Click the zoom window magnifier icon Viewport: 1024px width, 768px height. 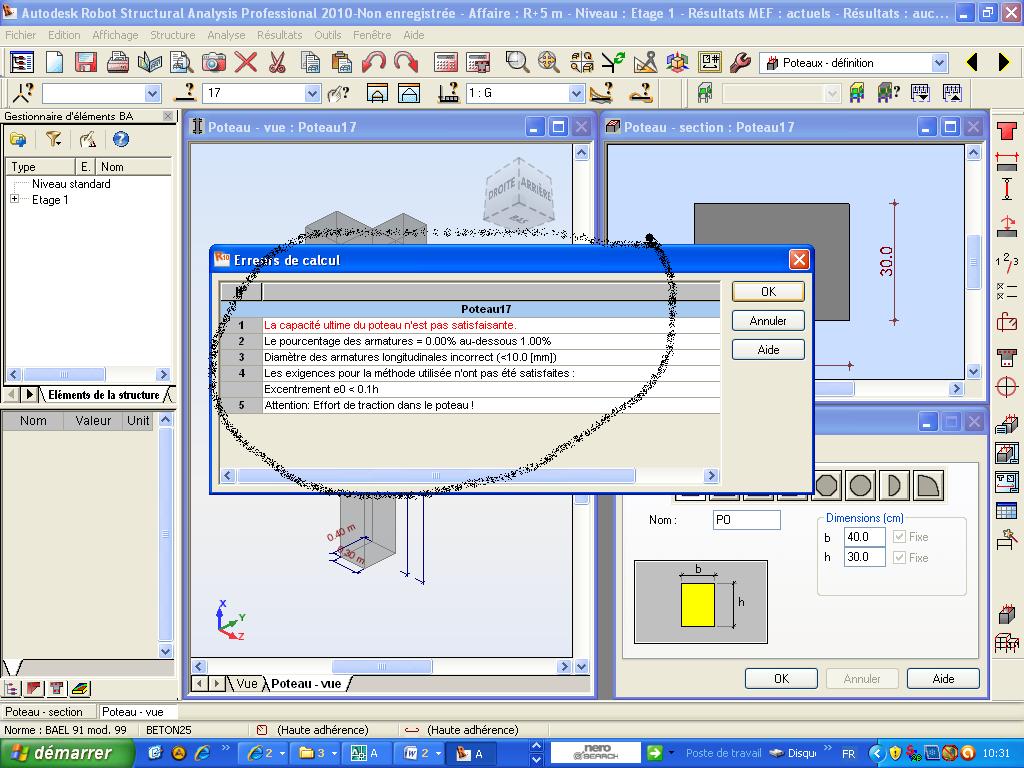[x=517, y=63]
